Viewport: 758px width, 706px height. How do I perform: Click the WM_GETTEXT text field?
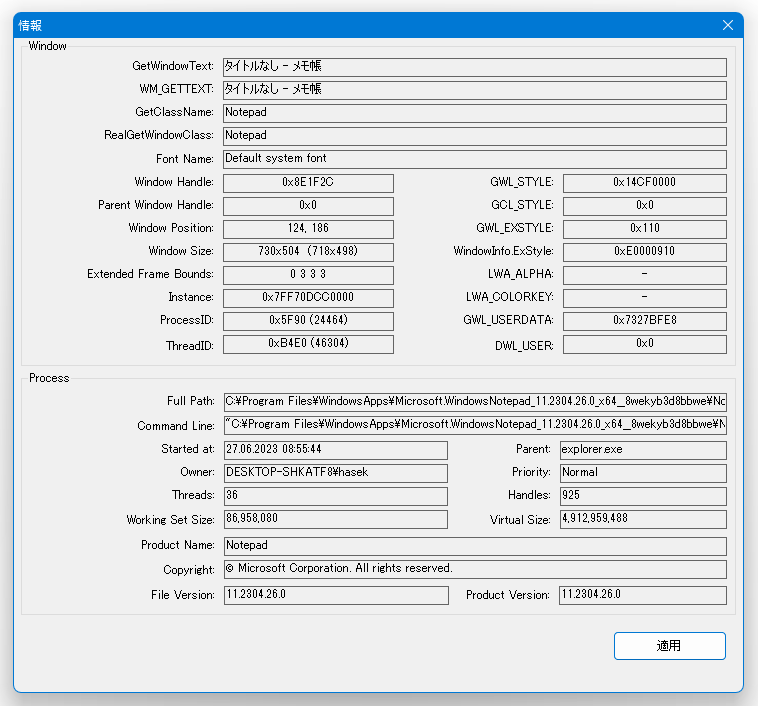(475, 90)
